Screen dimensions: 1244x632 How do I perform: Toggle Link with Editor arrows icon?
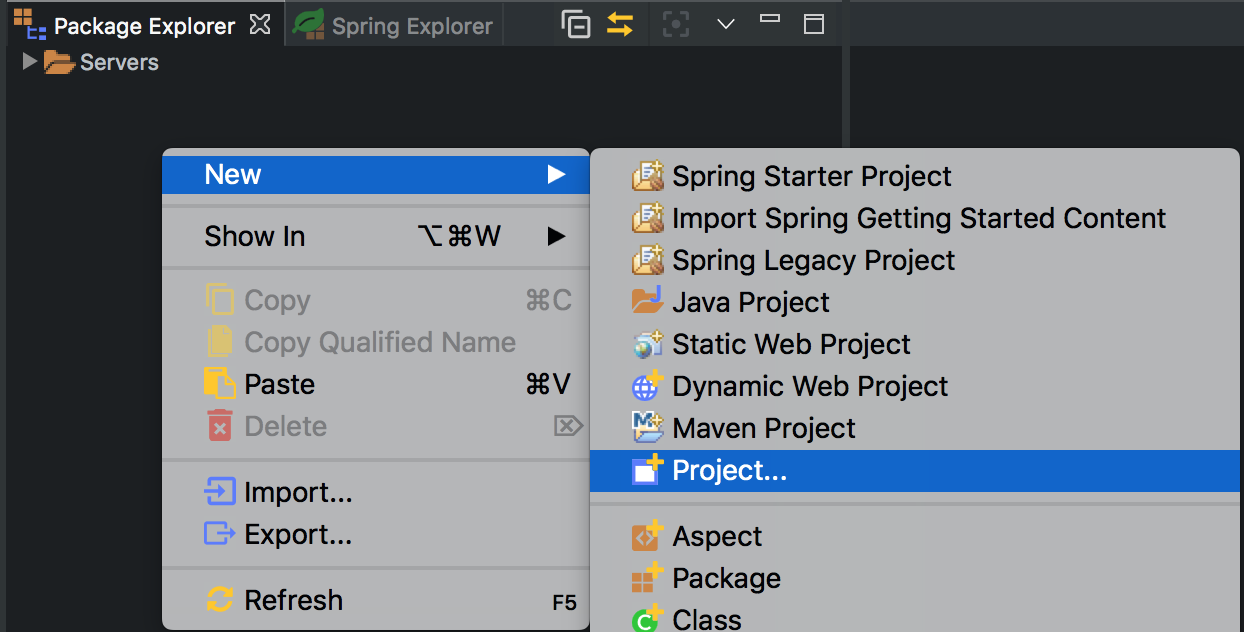point(620,25)
